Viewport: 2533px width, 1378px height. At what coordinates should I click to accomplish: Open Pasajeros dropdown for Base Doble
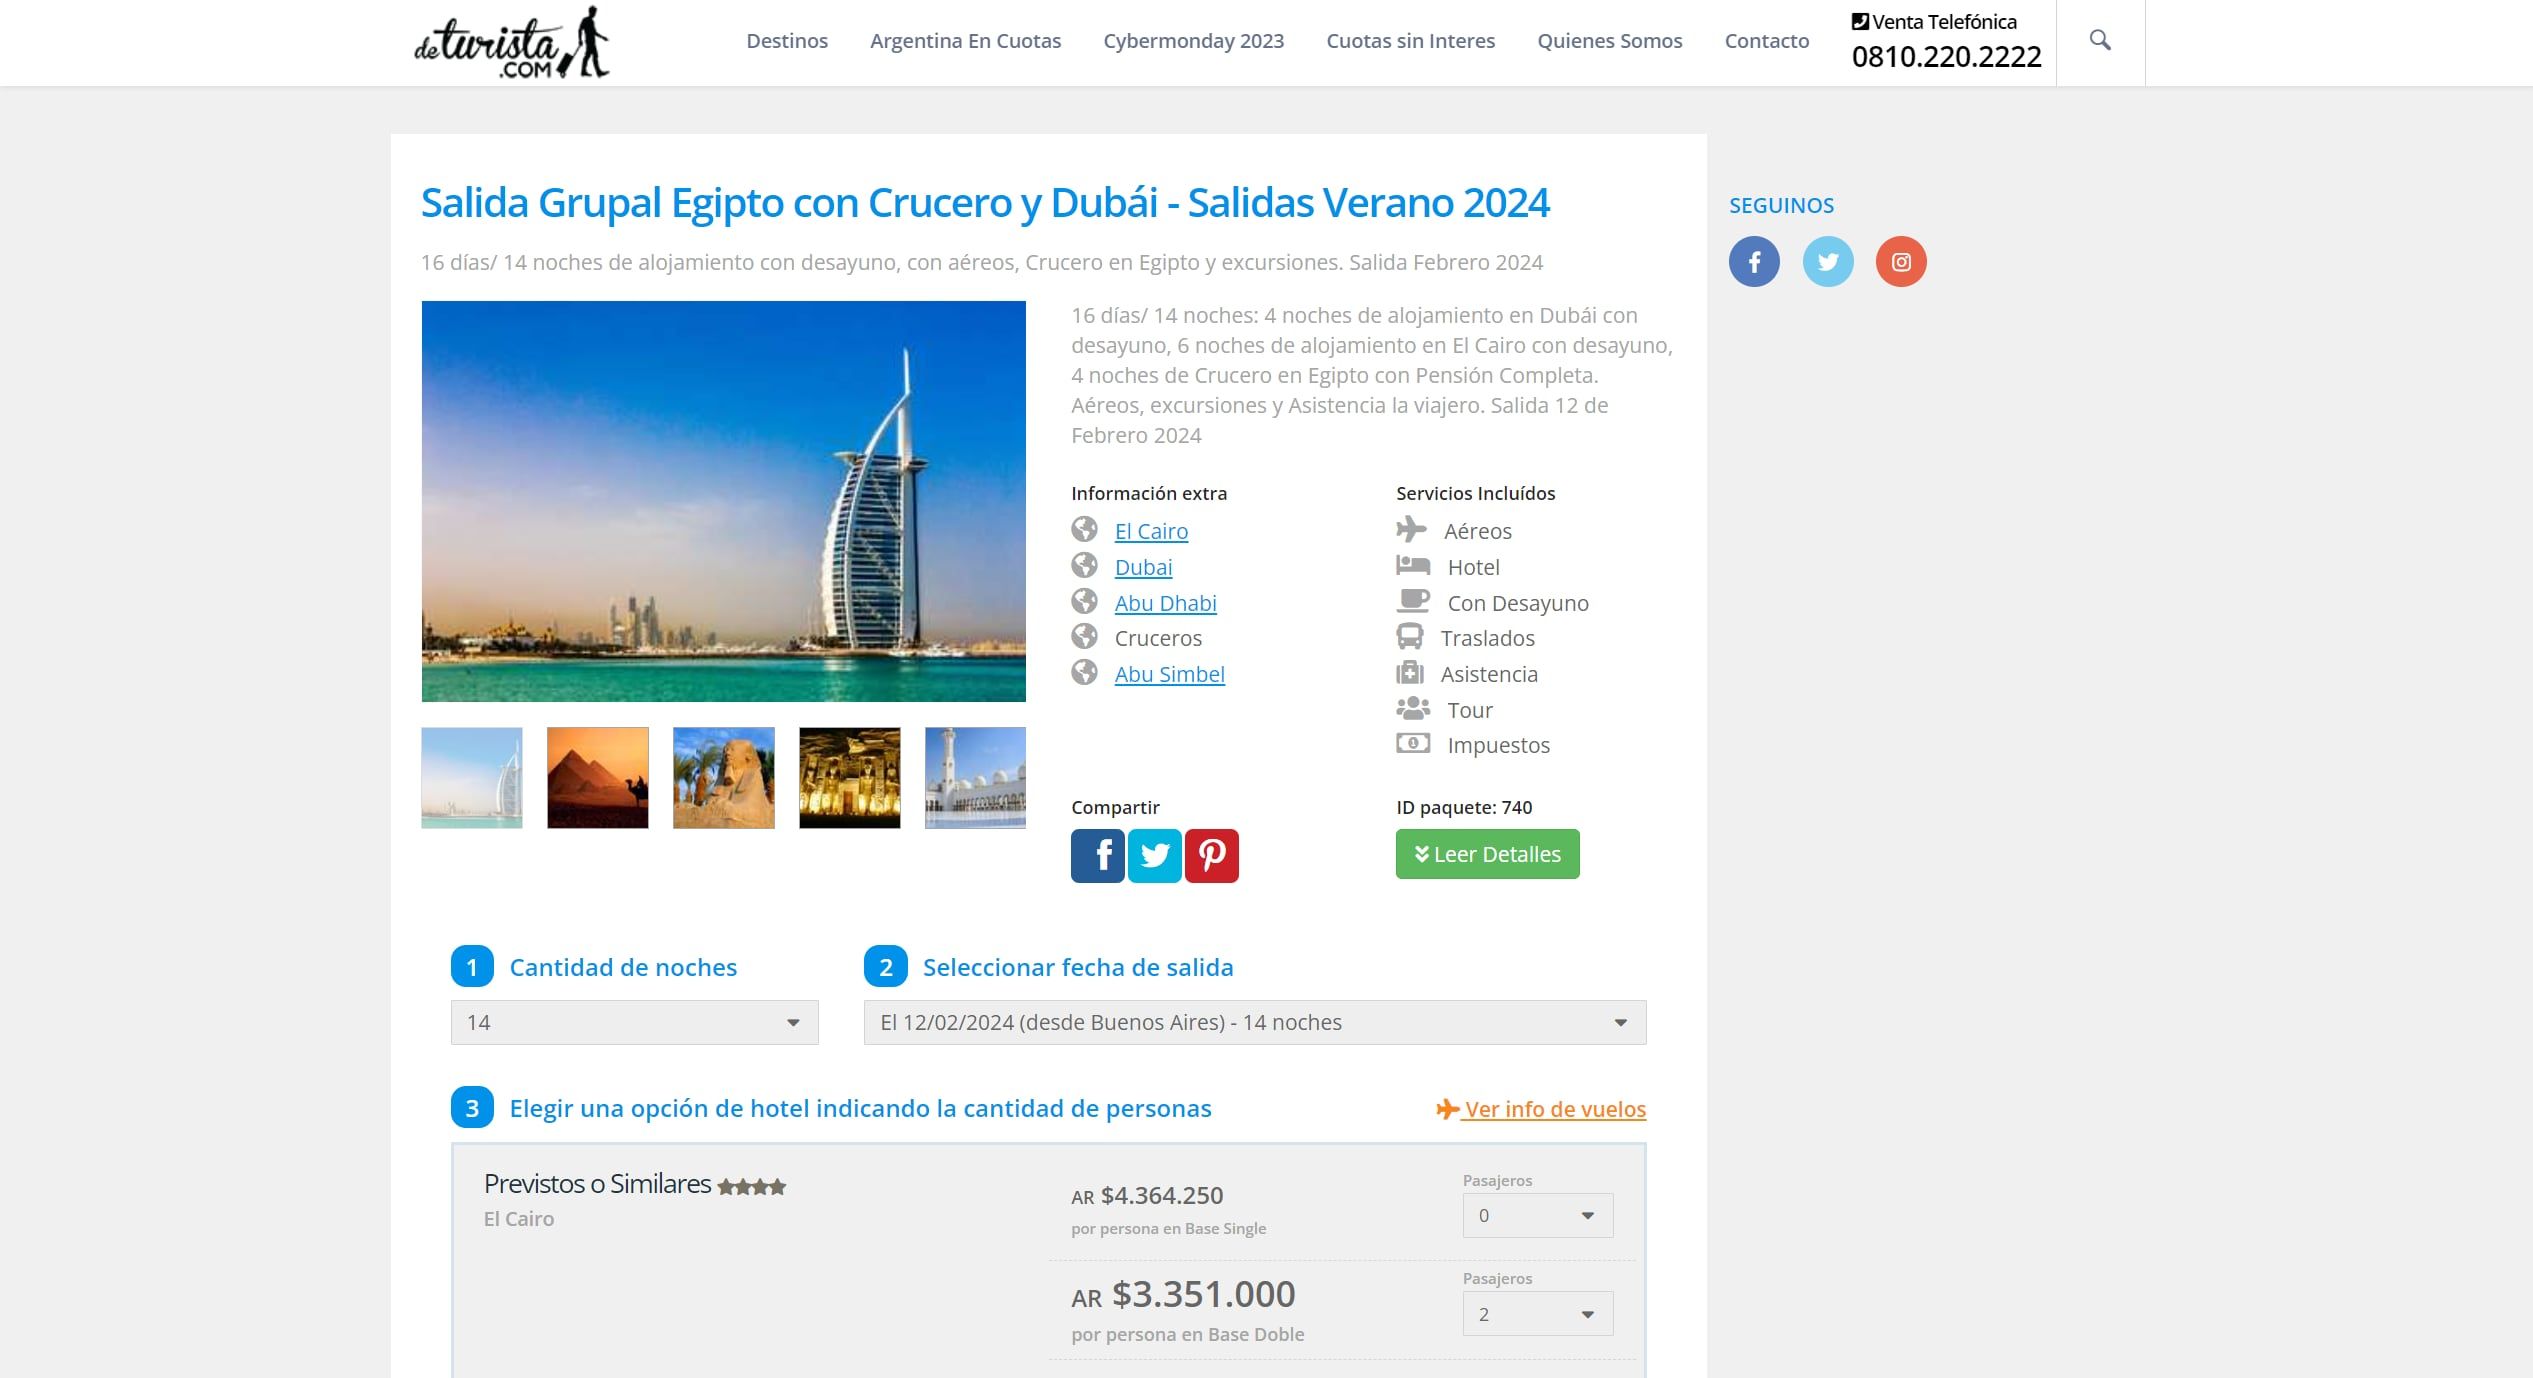(1538, 1314)
